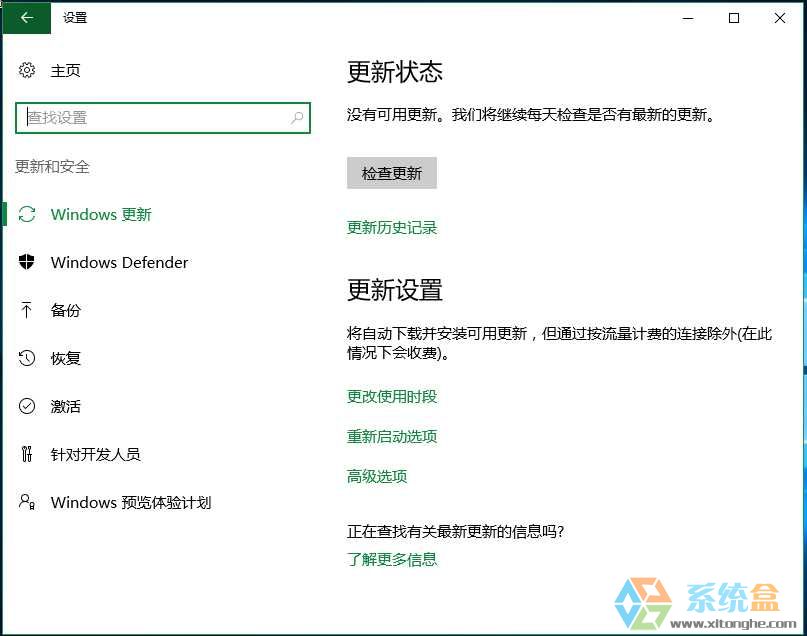Click the Windows 更新 refresh-arrows icon
807x636 pixels.
27,214
